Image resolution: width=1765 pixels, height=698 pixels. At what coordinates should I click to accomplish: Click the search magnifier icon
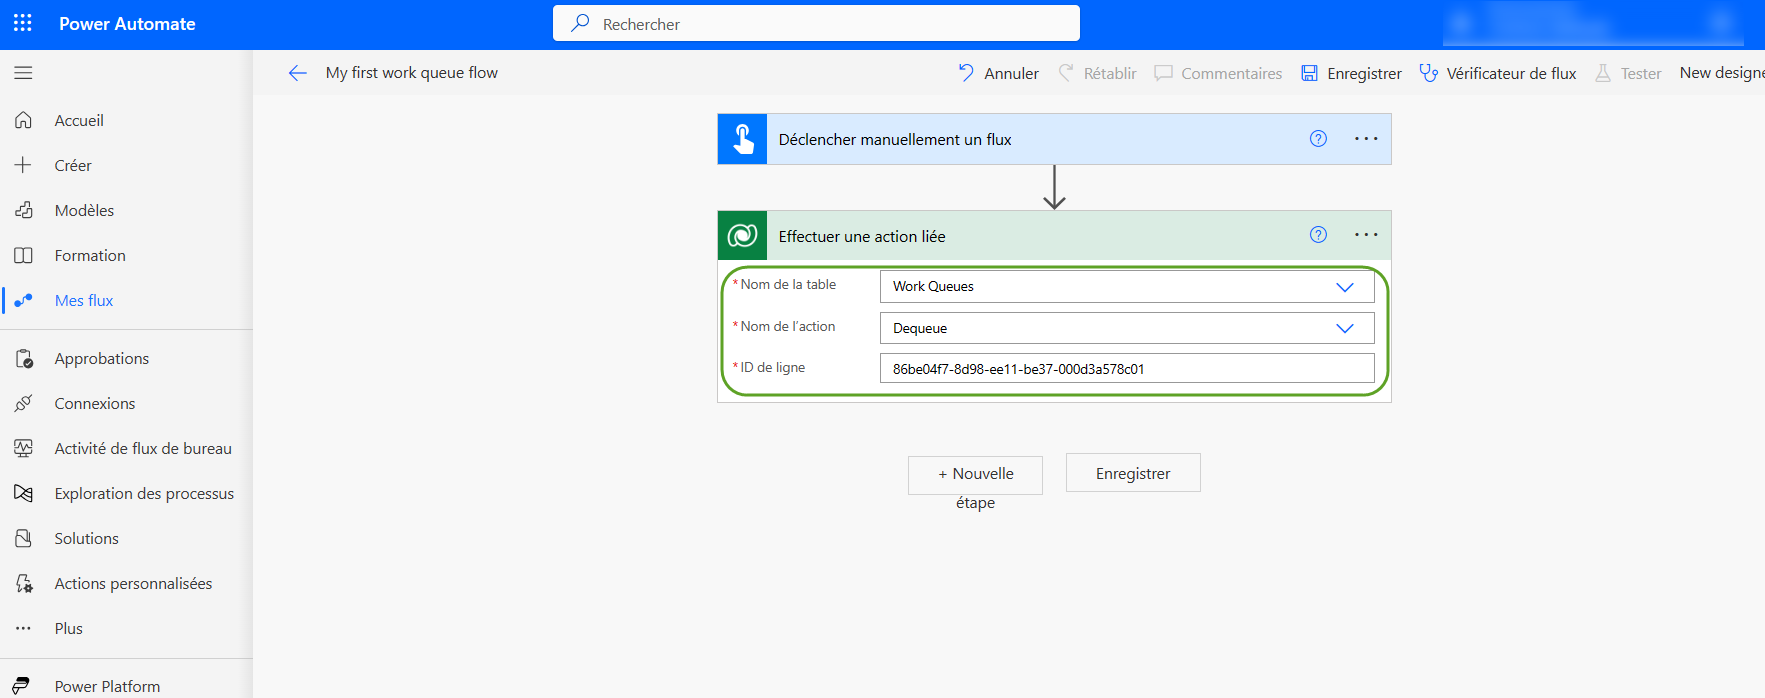(x=580, y=23)
